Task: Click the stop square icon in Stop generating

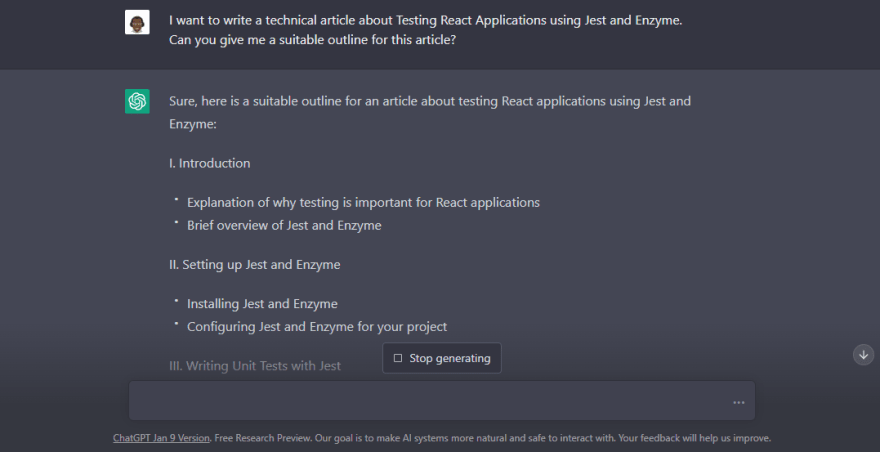Action: pos(398,358)
